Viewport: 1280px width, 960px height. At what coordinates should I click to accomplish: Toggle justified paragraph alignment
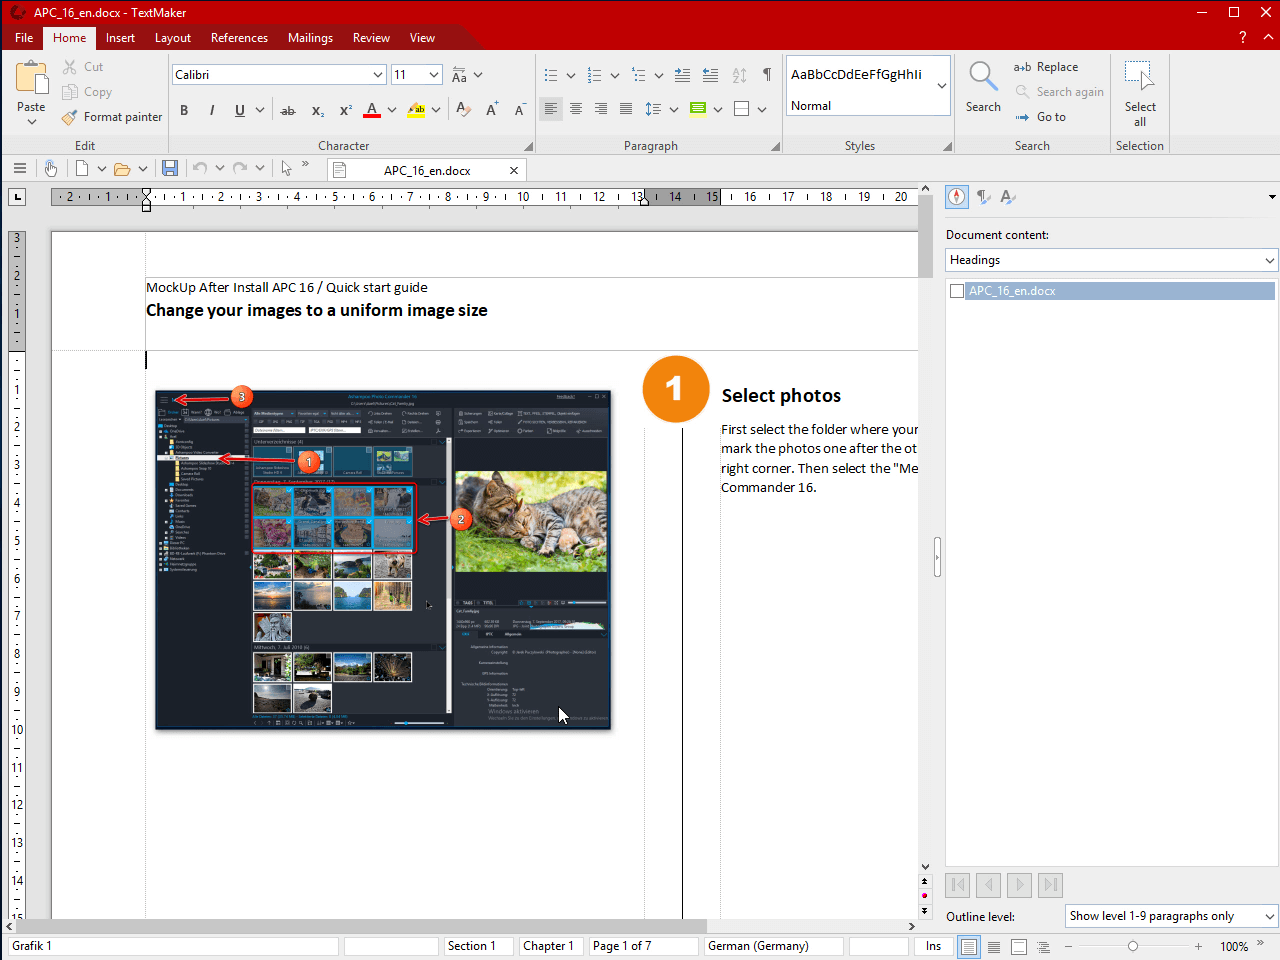[x=626, y=109]
